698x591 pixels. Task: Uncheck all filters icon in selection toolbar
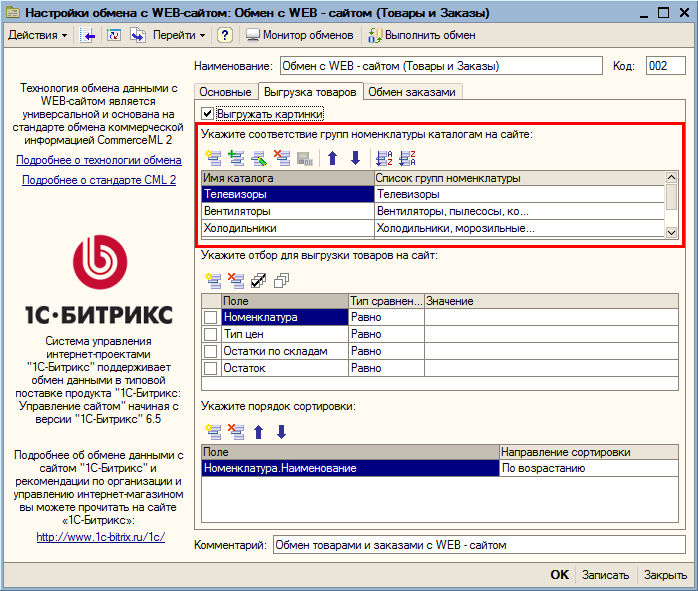(281, 281)
